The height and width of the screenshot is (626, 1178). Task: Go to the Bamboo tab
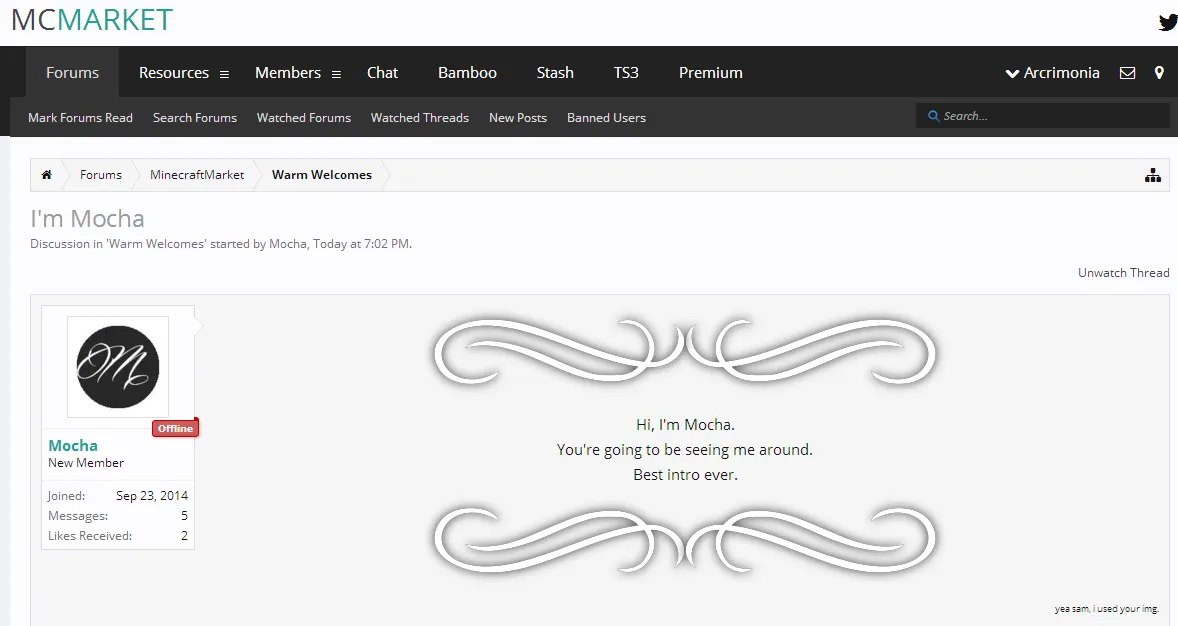(467, 73)
